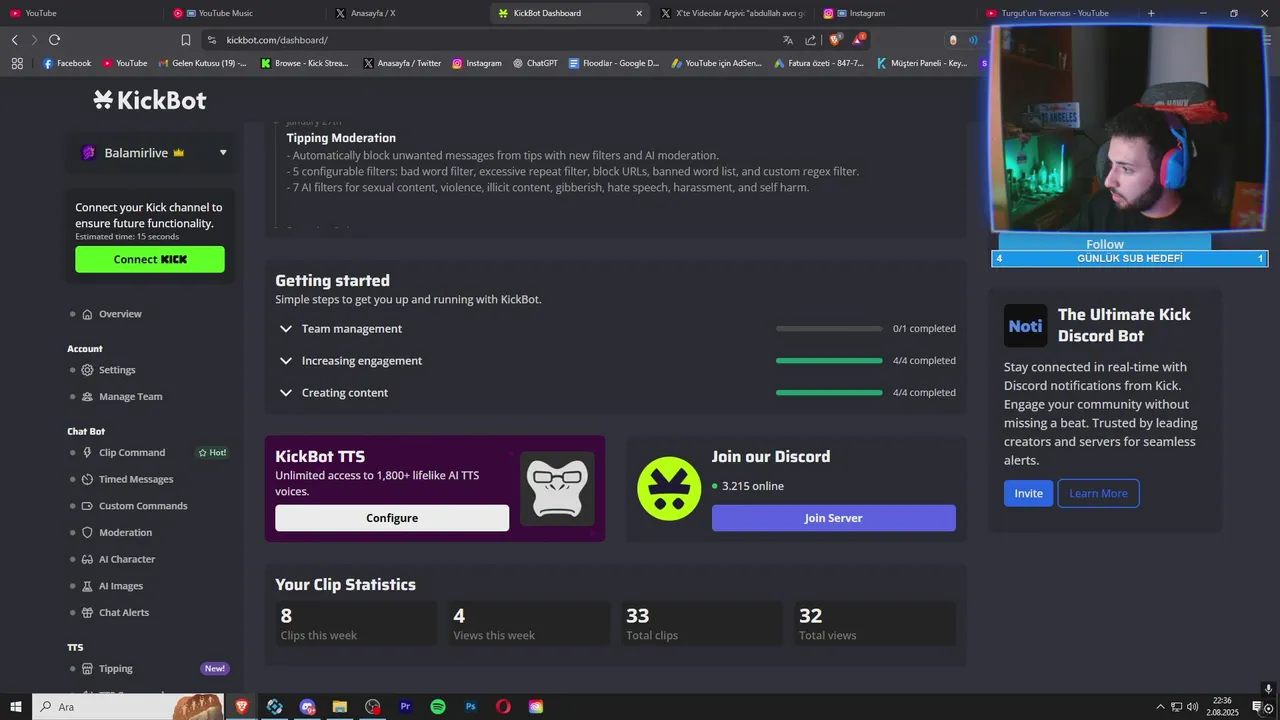
Task: Click the KickBot logo
Action: pyautogui.click(x=150, y=100)
